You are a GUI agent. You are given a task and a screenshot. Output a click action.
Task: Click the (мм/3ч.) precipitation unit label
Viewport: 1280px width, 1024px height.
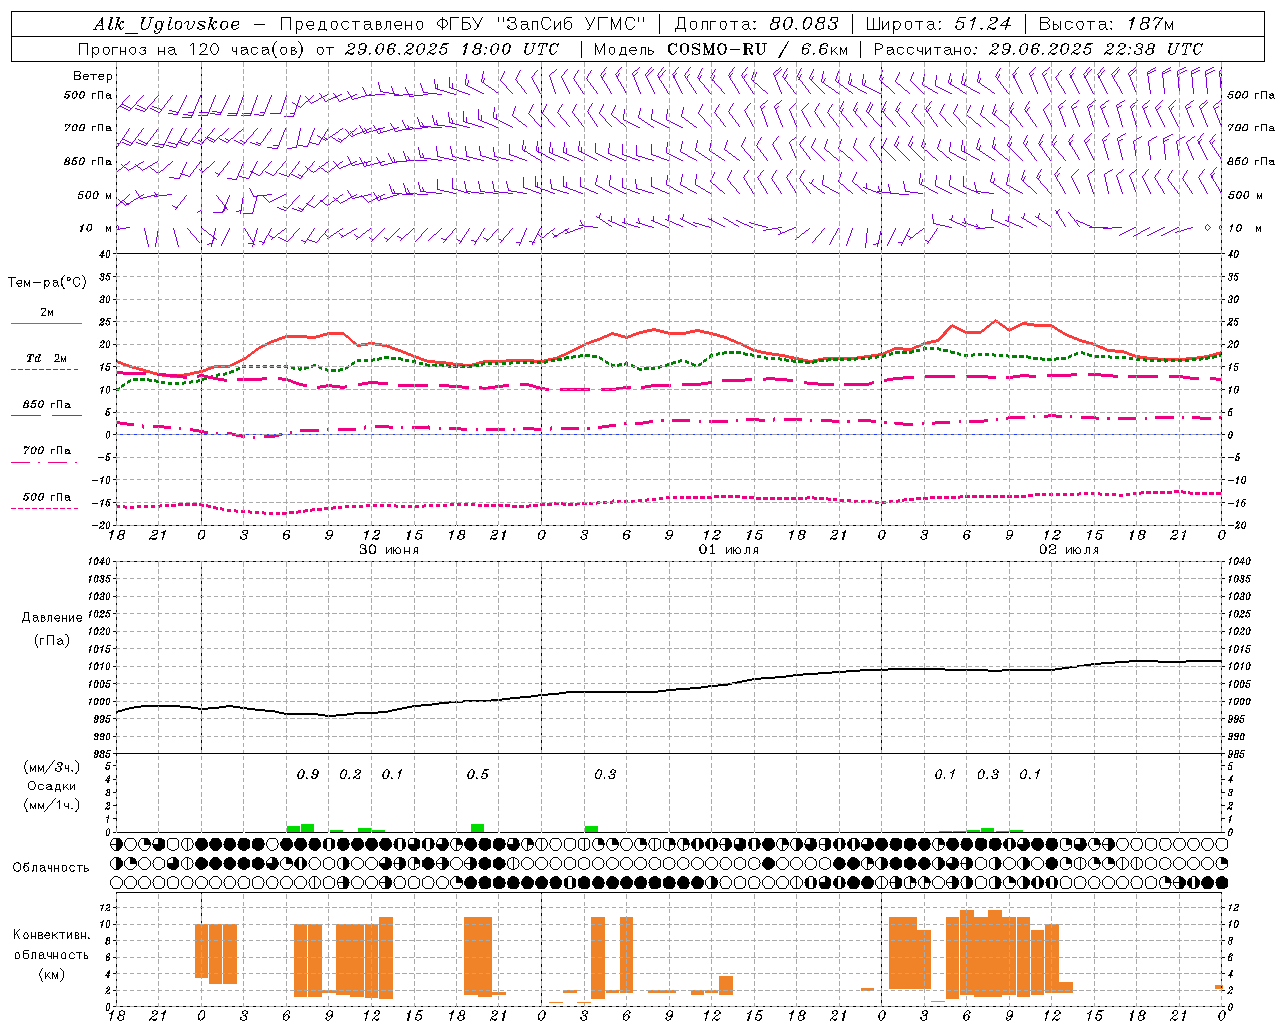tap(52, 767)
